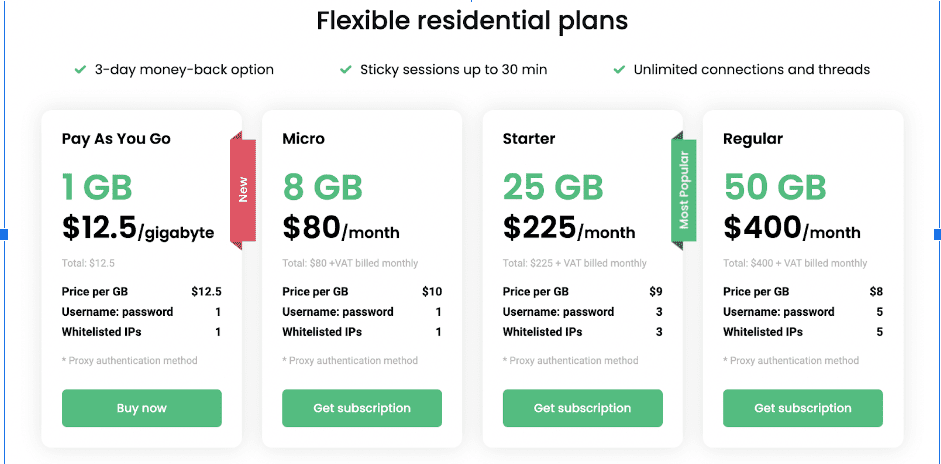
Task: Click the $80/month price
Action: [x=341, y=229]
